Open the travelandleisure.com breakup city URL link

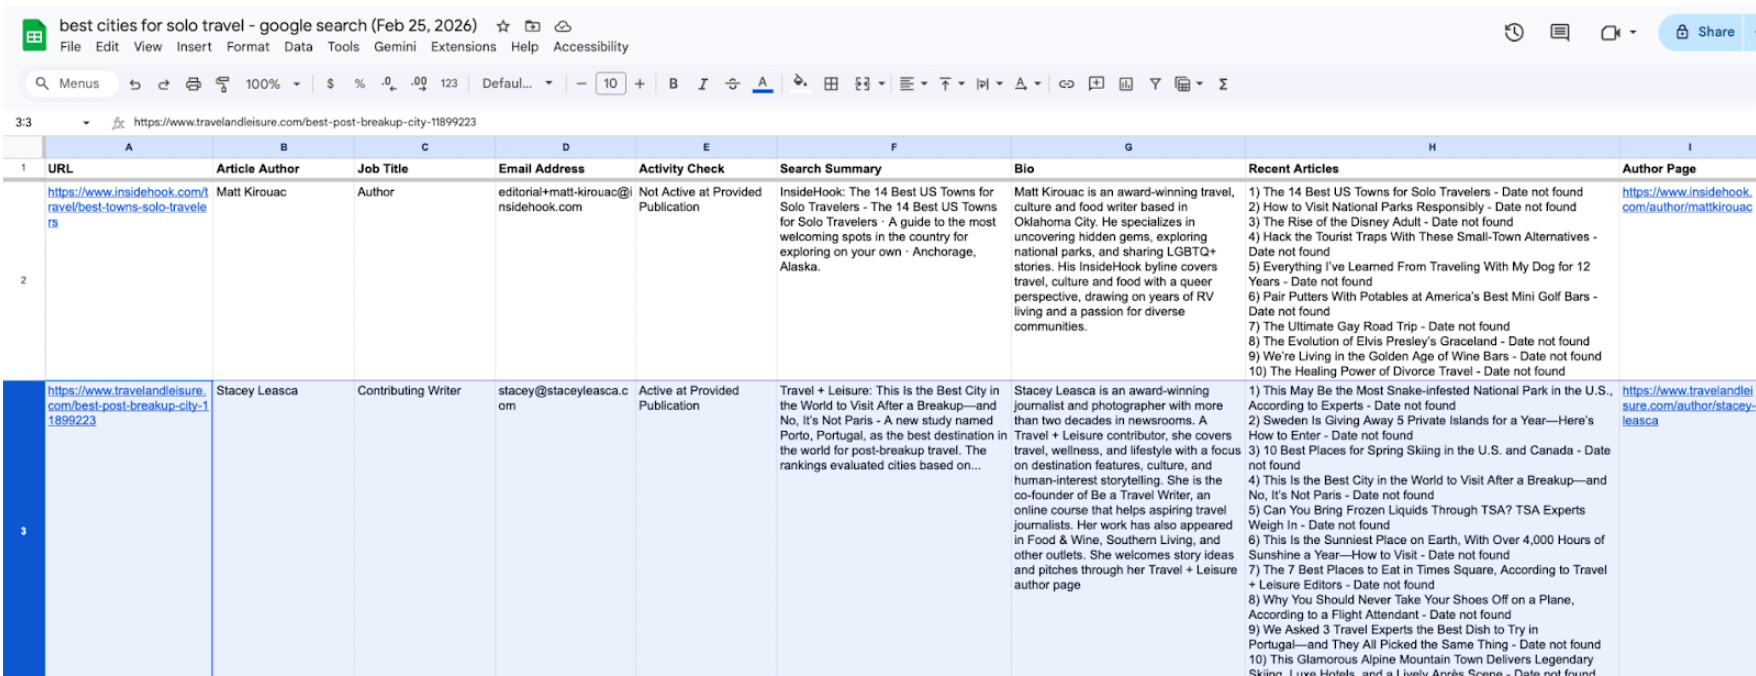[x=127, y=406]
